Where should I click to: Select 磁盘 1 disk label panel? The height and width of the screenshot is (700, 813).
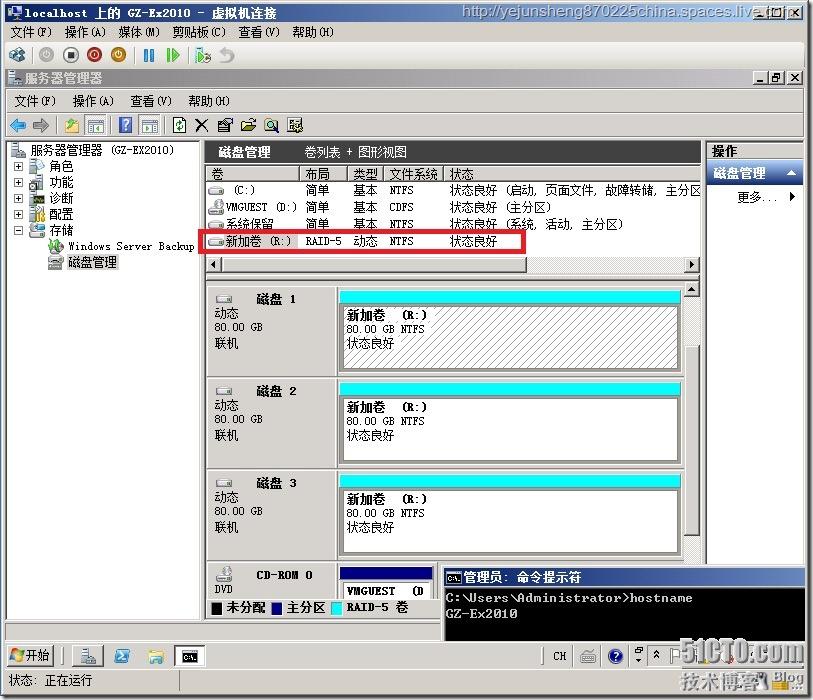point(271,332)
